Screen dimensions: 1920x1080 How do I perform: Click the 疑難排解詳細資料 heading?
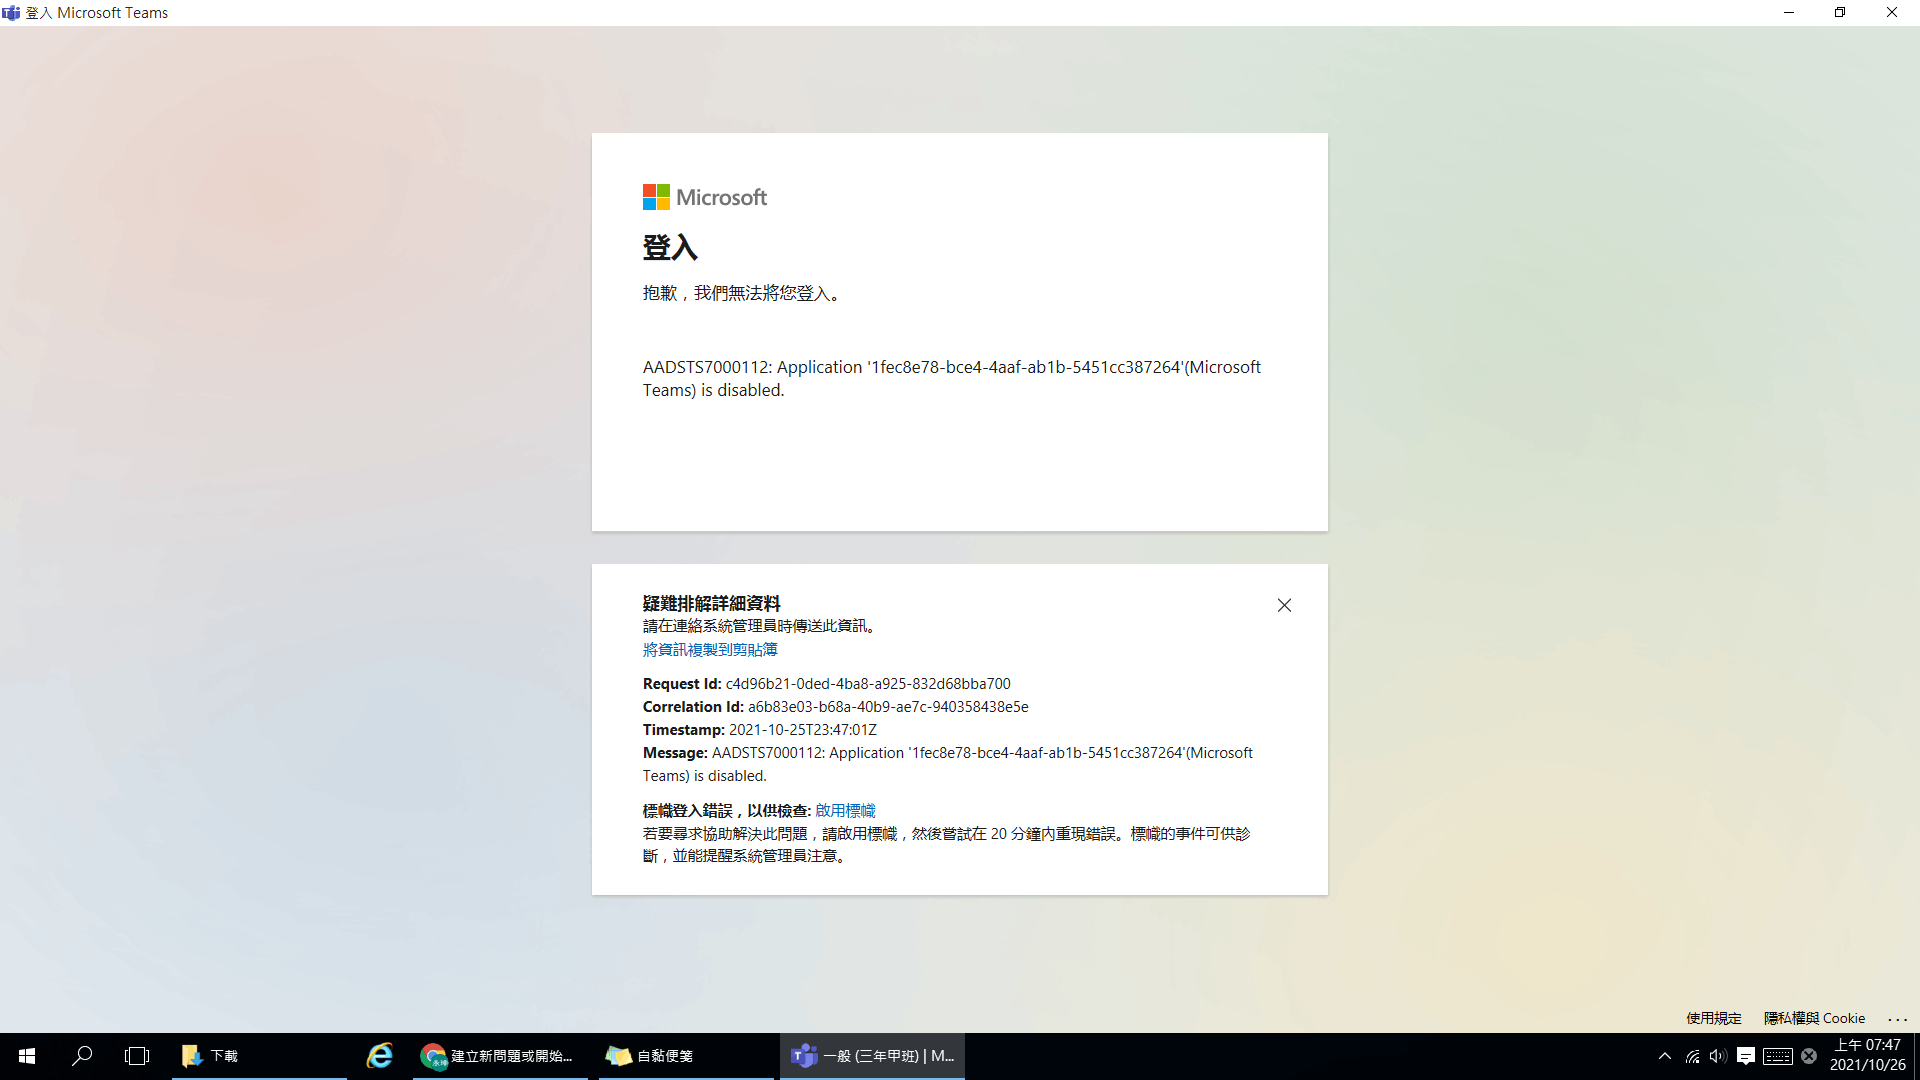[x=711, y=603]
